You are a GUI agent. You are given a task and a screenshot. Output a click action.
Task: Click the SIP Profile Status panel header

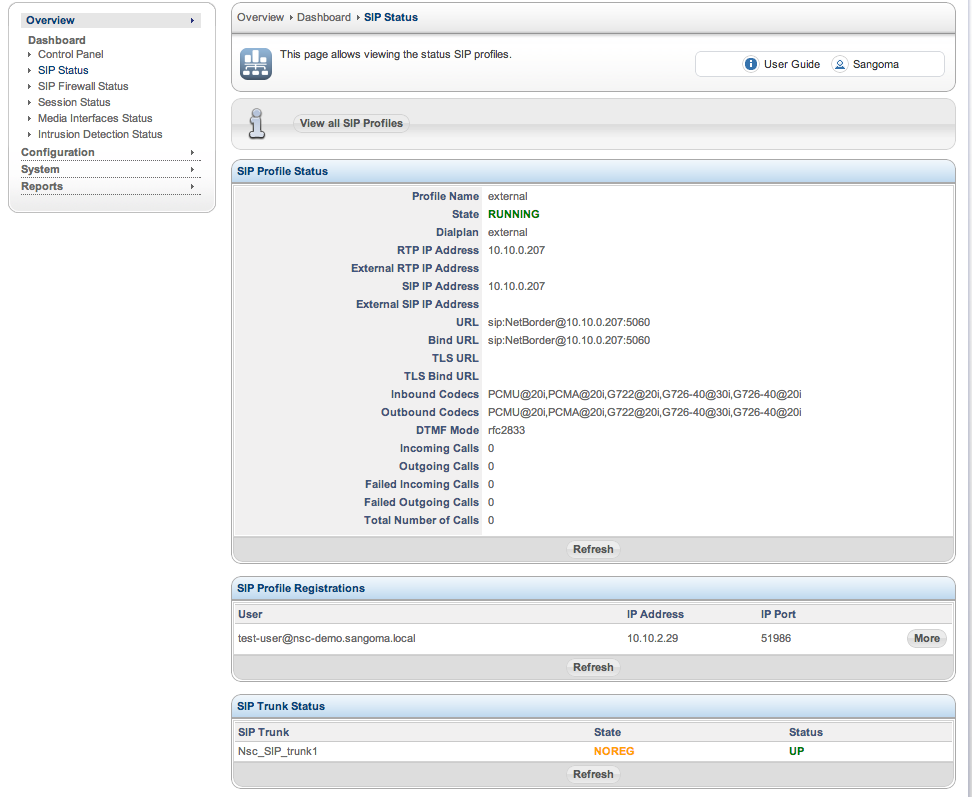pos(593,172)
